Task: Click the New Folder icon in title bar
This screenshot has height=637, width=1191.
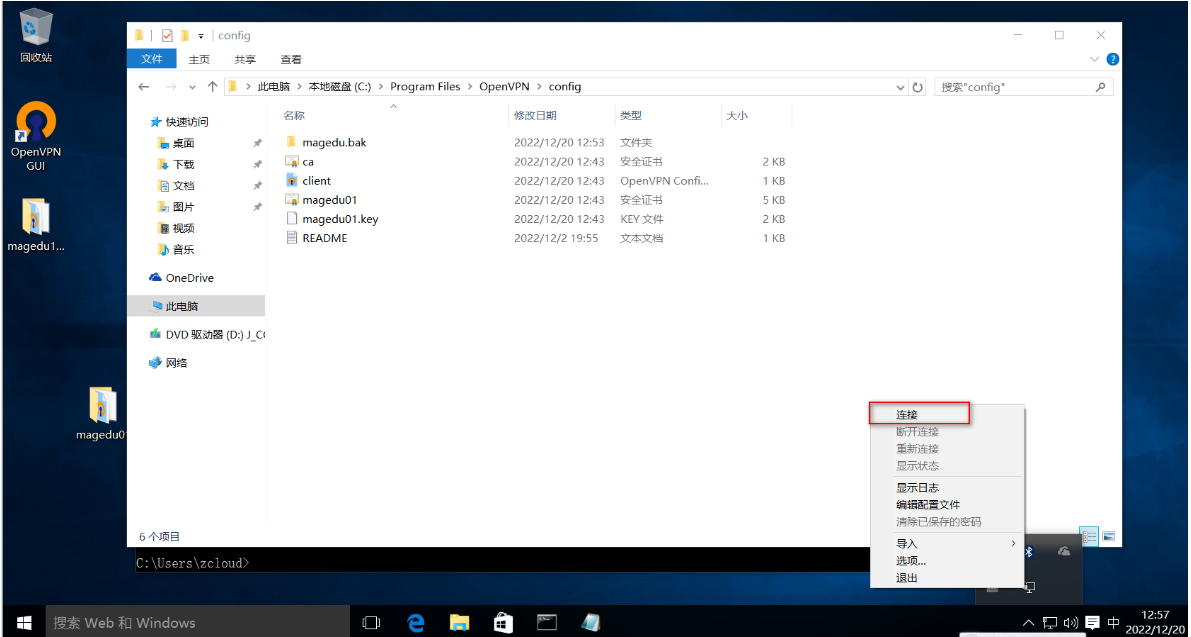Action: 185,36
